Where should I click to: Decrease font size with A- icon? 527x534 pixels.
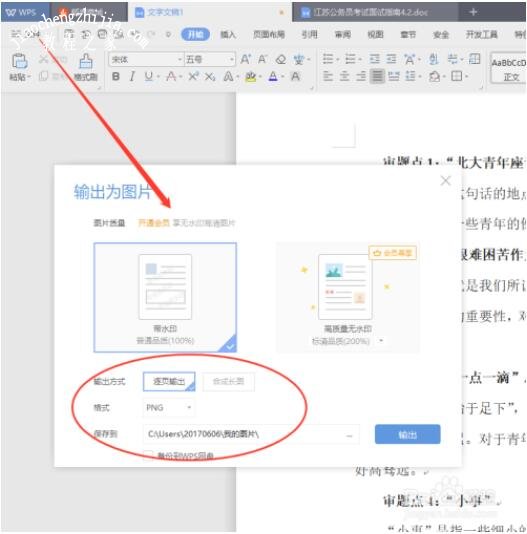click(x=262, y=60)
